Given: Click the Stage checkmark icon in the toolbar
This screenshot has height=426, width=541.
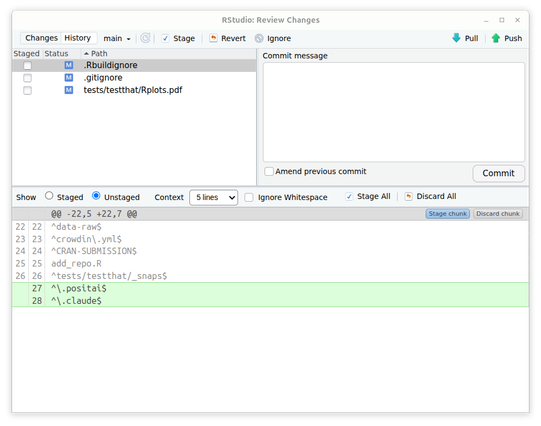Looking at the screenshot, I should [165, 38].
